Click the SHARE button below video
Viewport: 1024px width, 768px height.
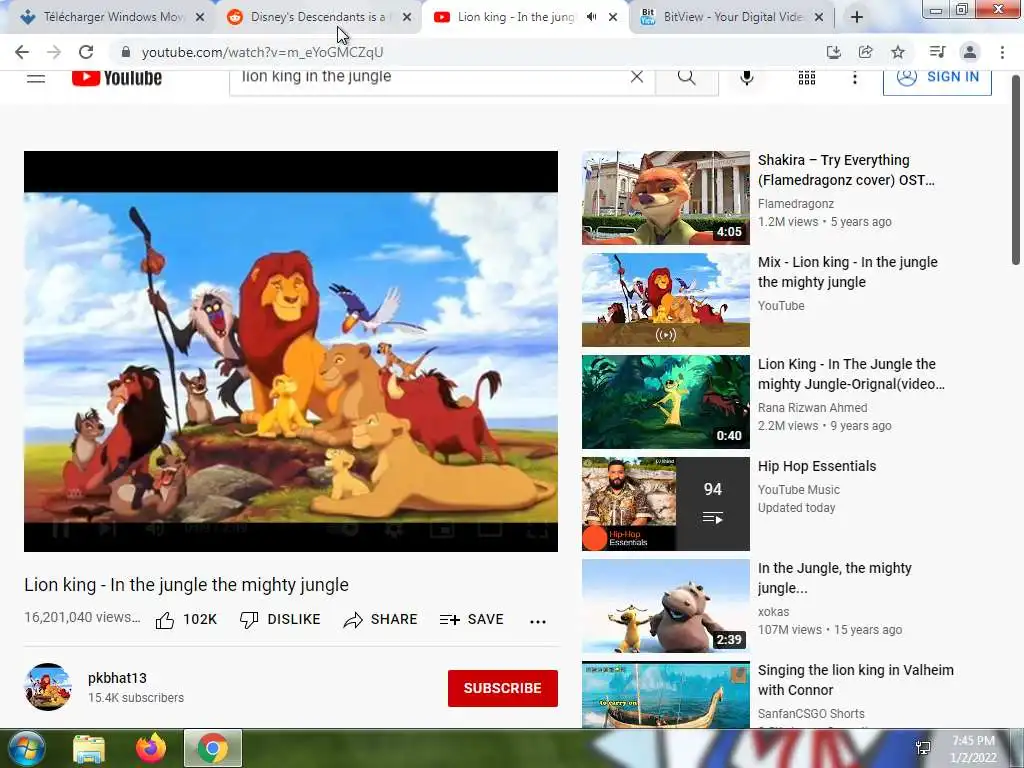(x=380, y=620)
